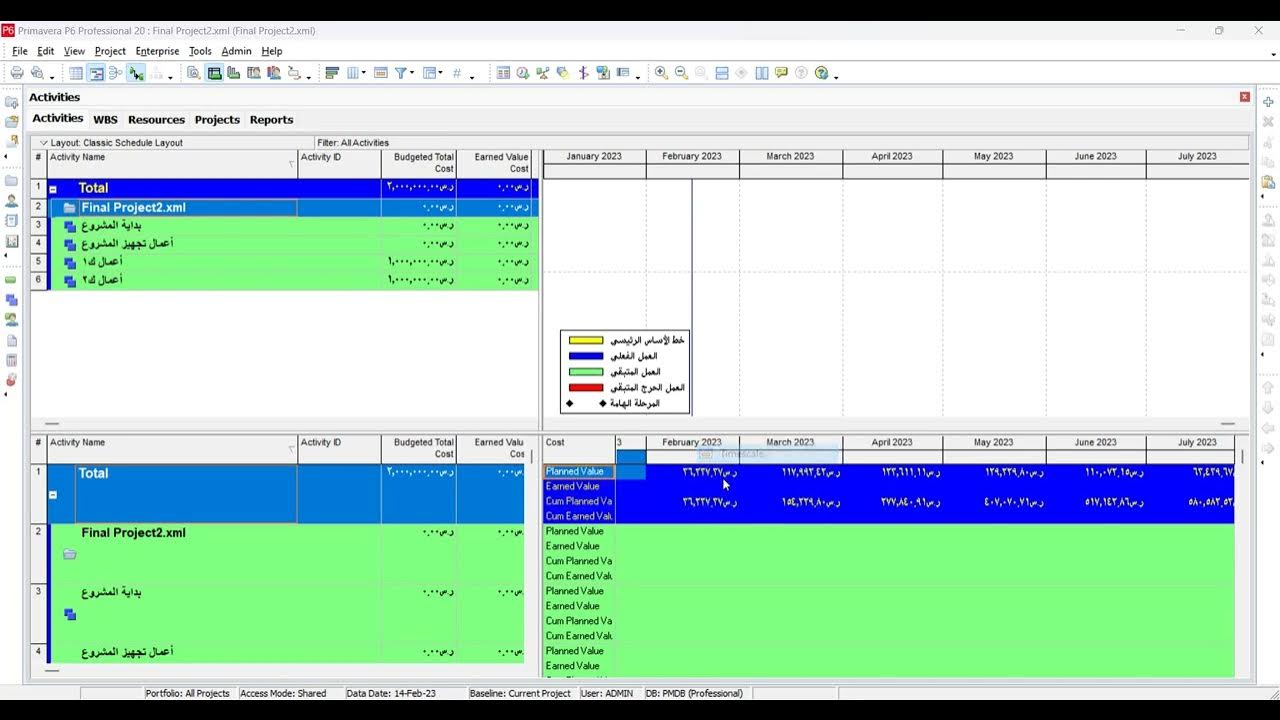Open dropdown arrow next to Print Preview
This screenshot has height=720, width=1280.
click(x=52, y=76)
